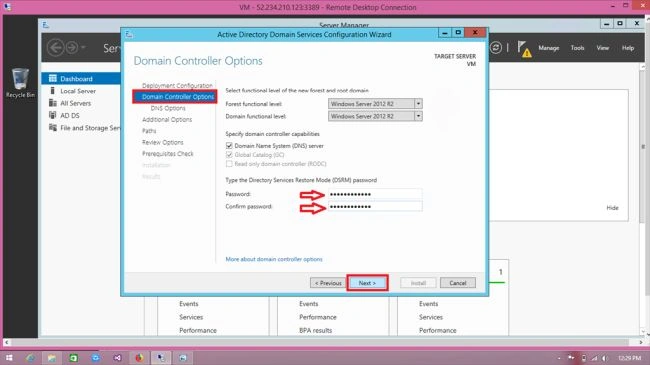The height and width of the screenshot is (365, 650).
Task: Open Forest functional level dropdown
Action: click(x=418, y=104)
